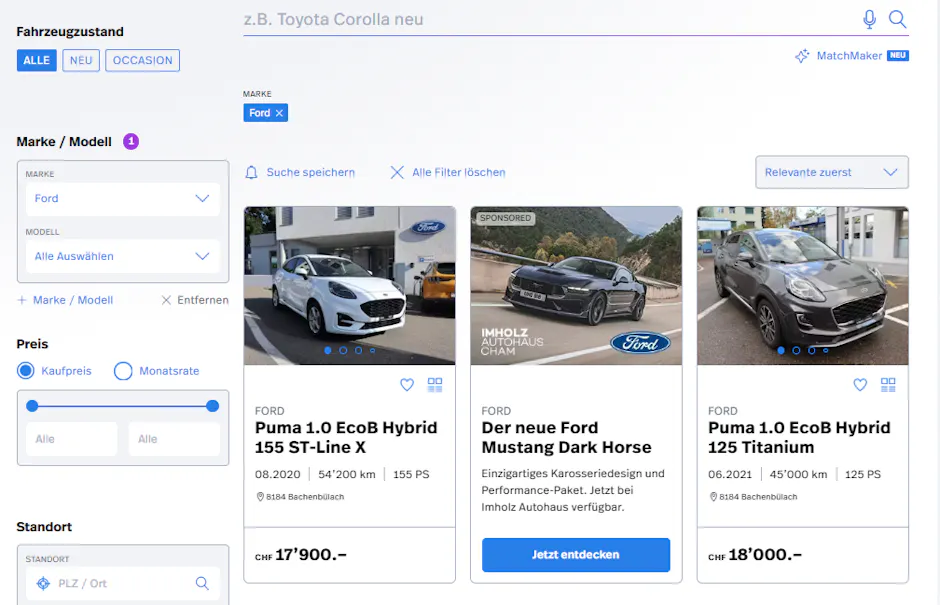This screenshot has height=605, width=940.
Task: Open the white Ford Puma photo
Action: pos(350,285)
